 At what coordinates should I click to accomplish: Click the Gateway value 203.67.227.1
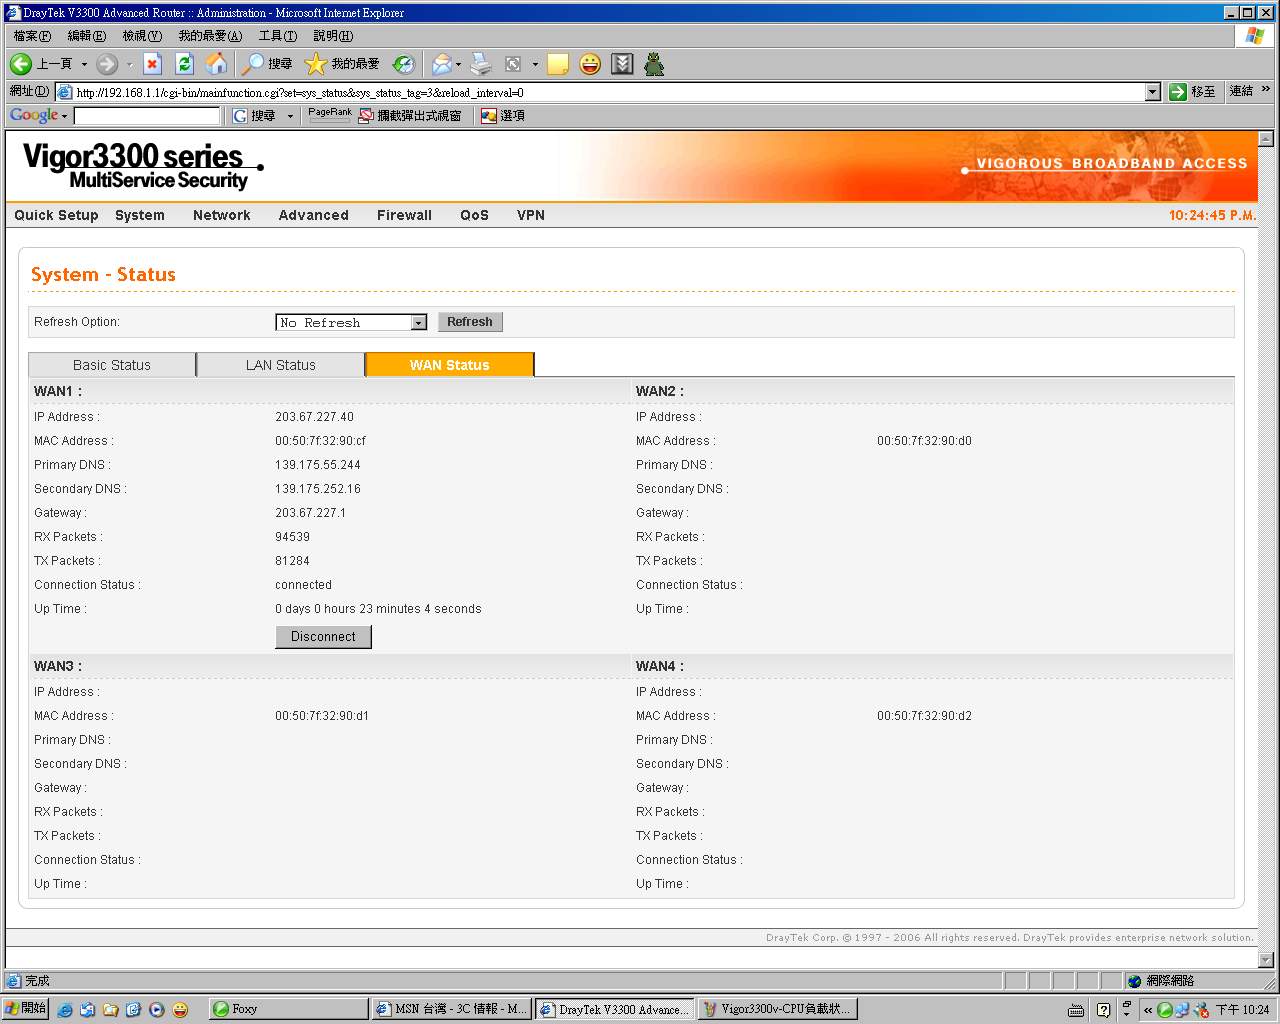pos(310,513)
